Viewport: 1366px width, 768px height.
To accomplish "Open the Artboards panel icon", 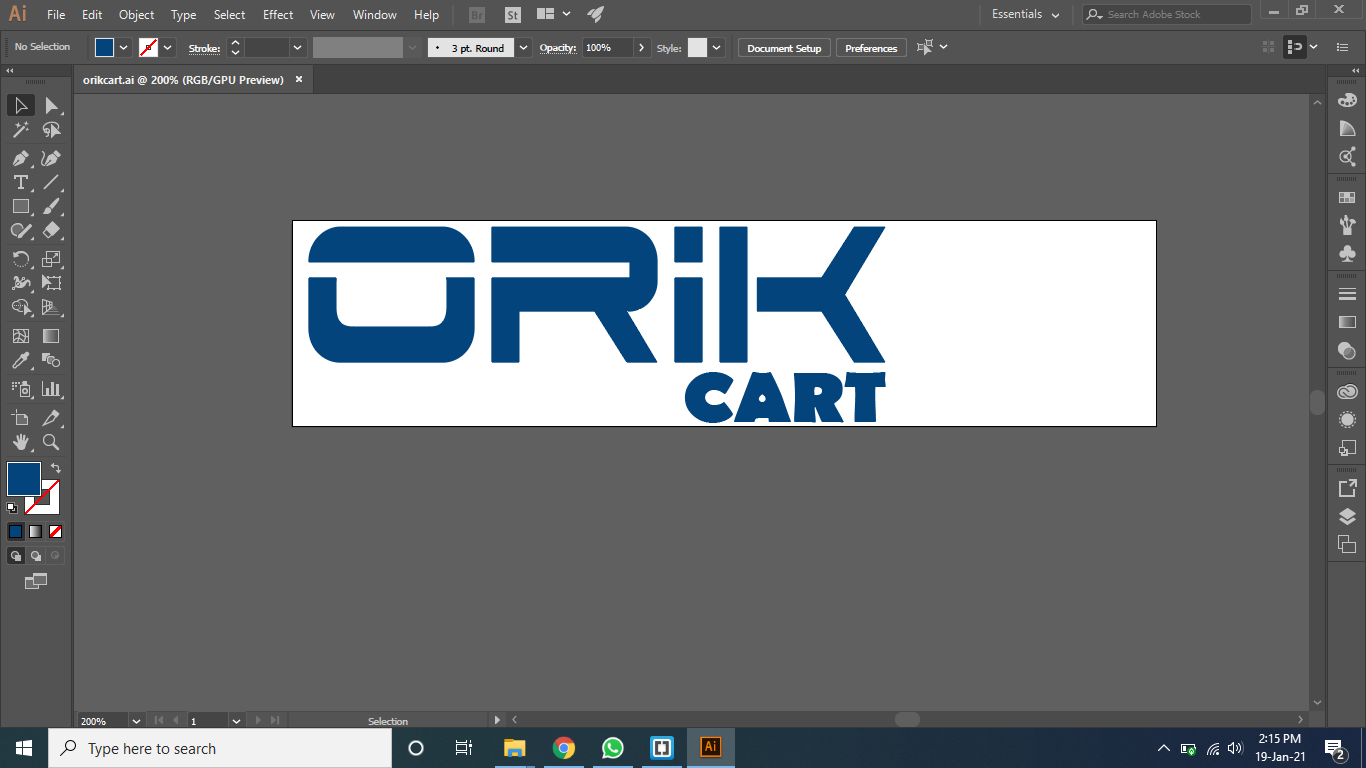I will [x=1347, y=544].
